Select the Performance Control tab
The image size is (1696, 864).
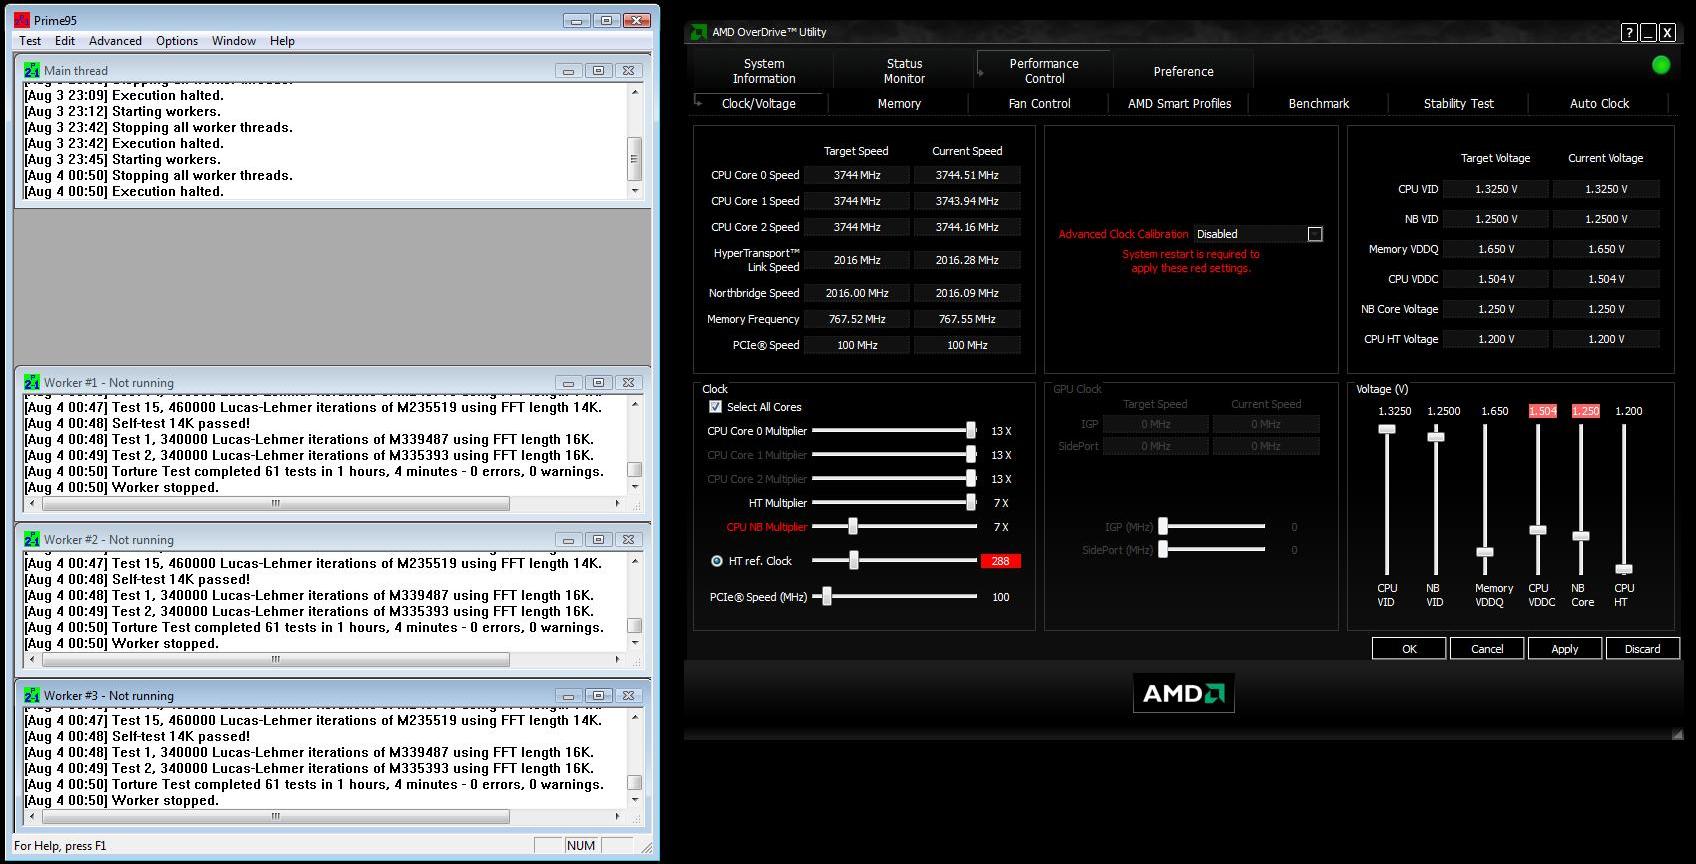point(1044,71)
